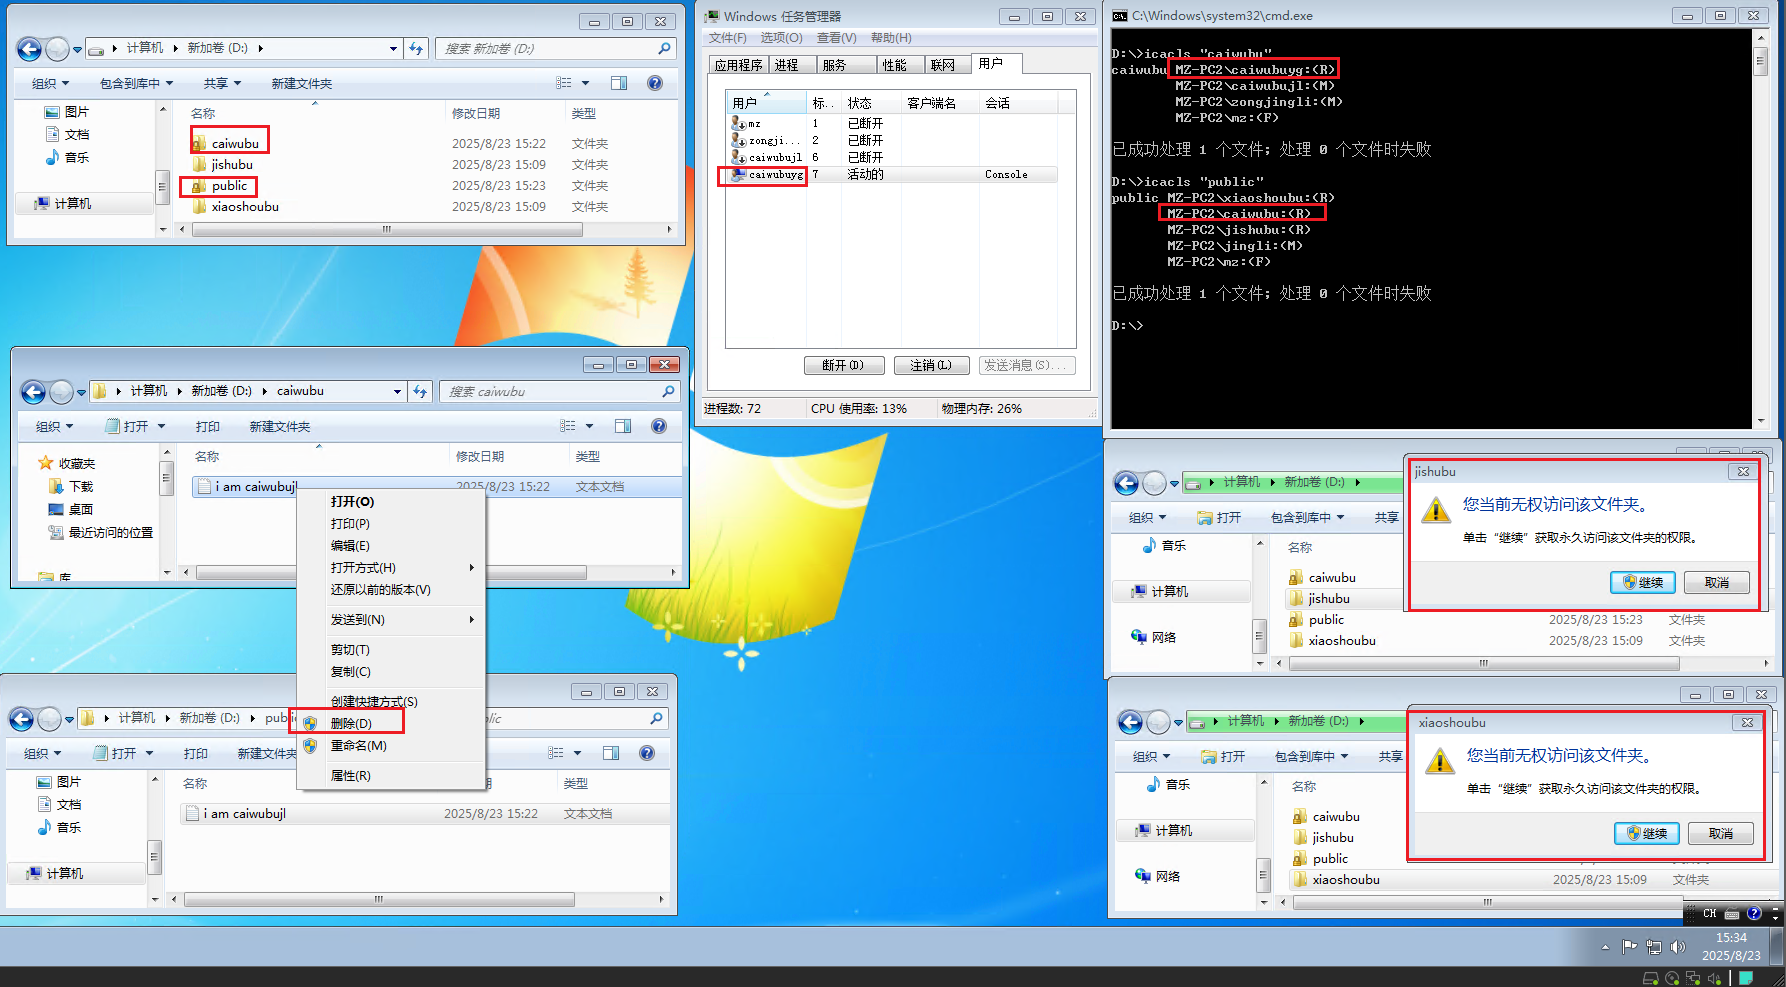Open 网络 in window behind xiaoshoubu dialog
This screenshot has width=1786, height=987.
(x=1157, y=876)
